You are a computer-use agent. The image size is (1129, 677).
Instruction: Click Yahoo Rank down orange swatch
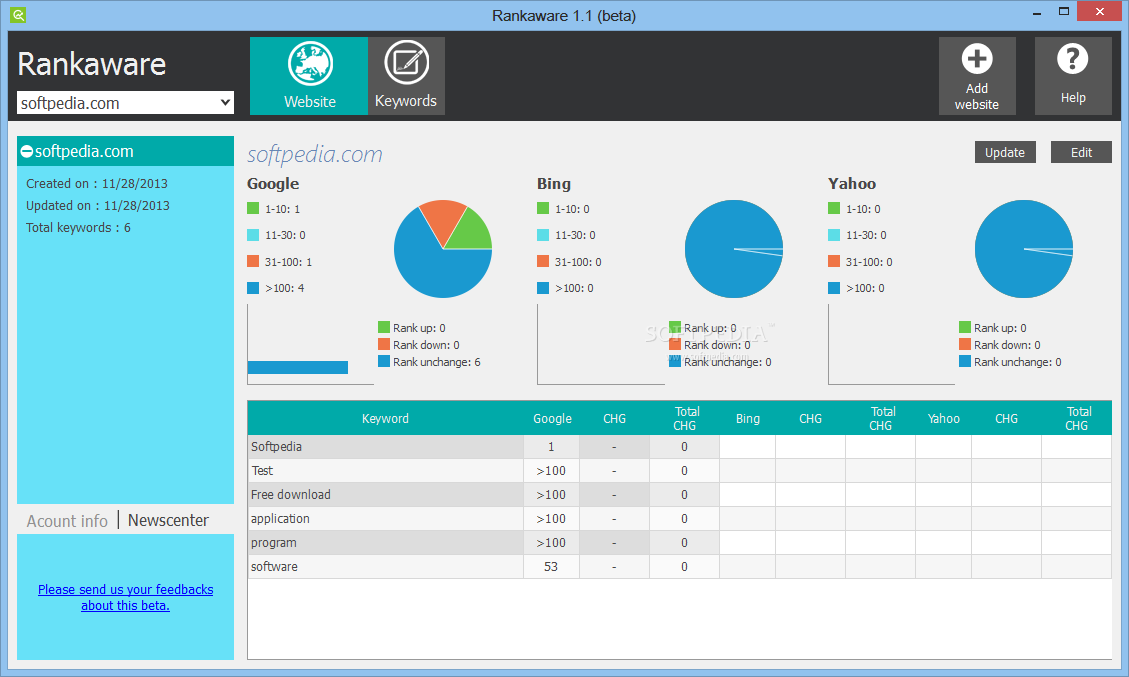(965, 344)
